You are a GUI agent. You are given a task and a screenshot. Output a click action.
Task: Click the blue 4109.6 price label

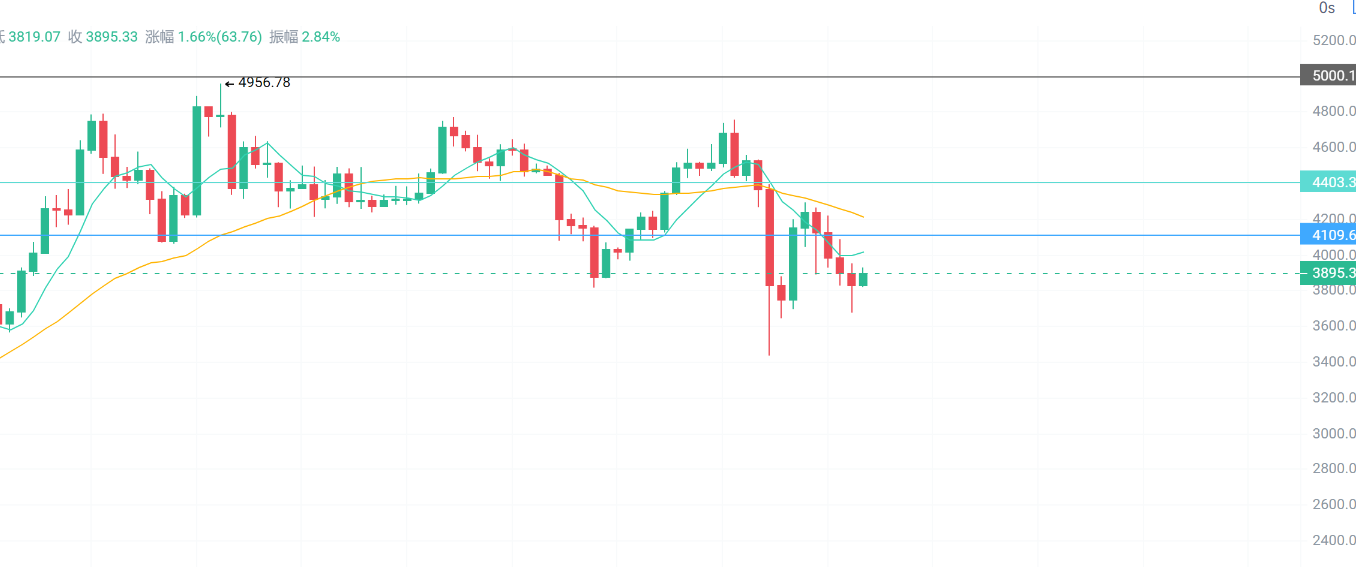[x=1328, y=235]
